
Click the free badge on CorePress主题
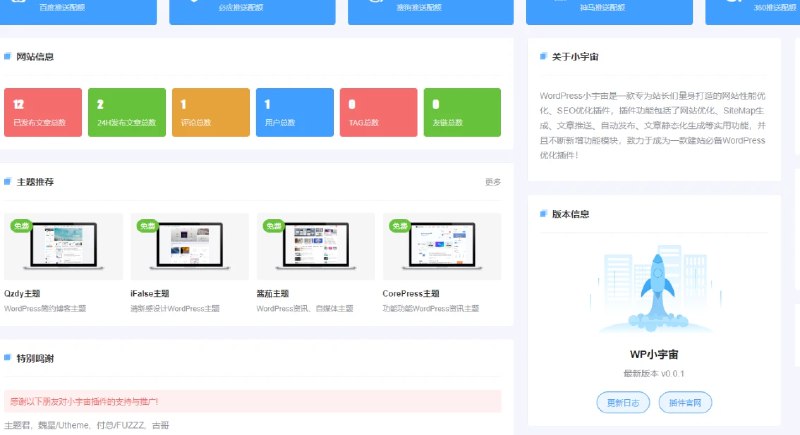pos(400,225)
